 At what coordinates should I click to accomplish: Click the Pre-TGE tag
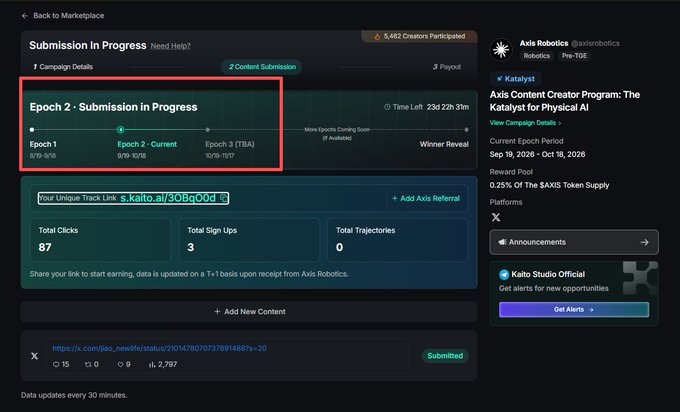pos(574,56)
